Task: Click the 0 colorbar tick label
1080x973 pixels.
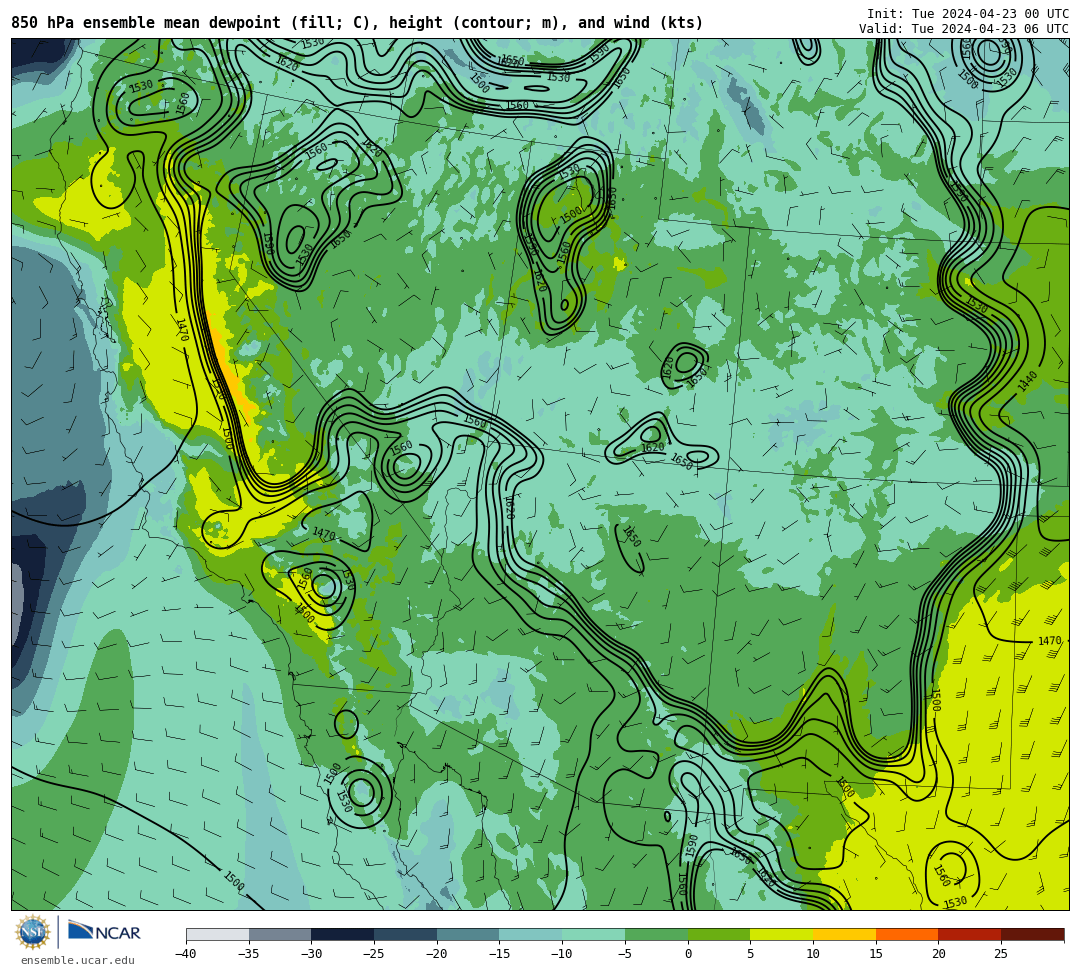Action: (x=688, y=954)
